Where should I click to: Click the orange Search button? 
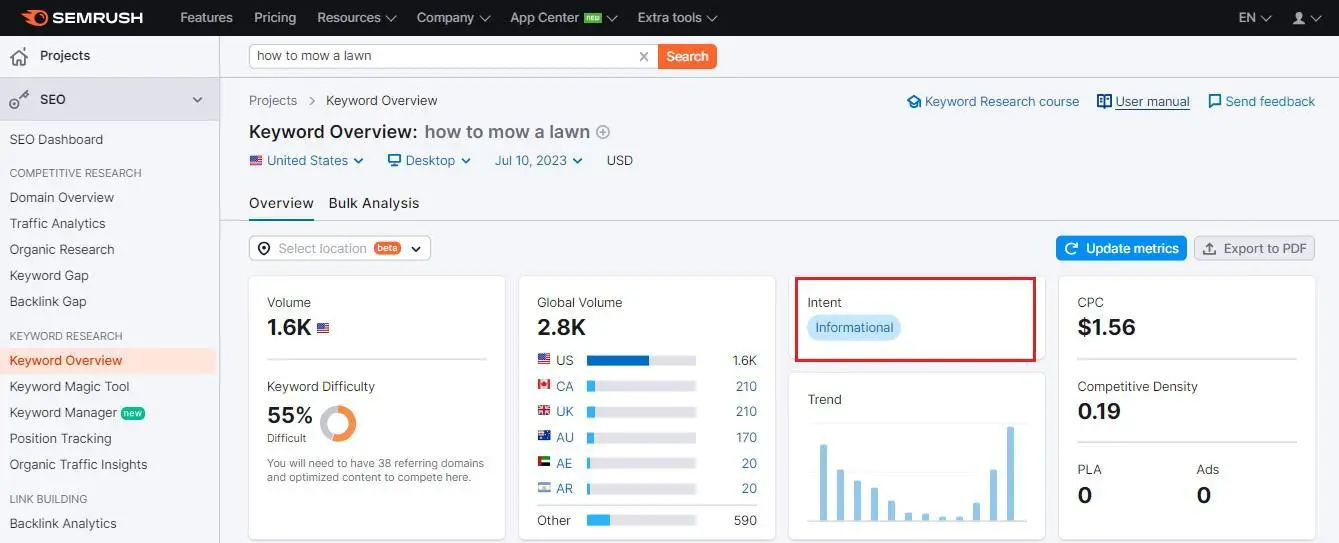687,56
